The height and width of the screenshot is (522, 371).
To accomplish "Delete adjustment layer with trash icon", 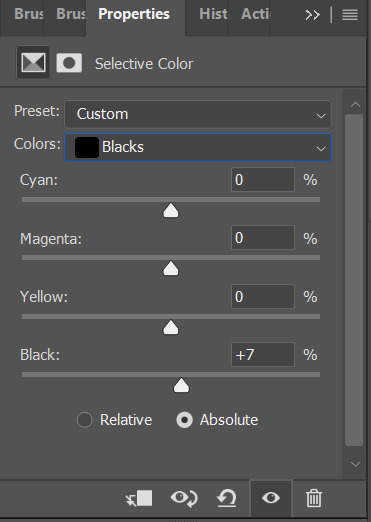I will (314, 499).
